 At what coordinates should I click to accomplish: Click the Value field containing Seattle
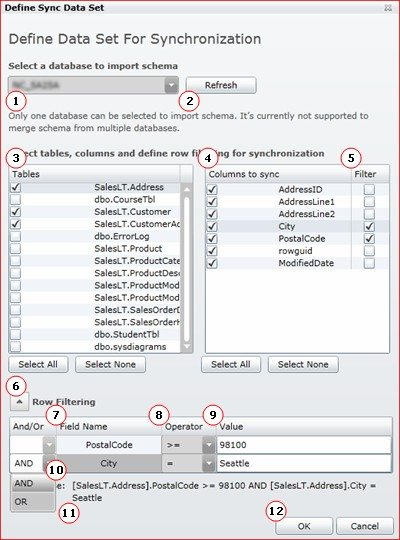click(304, 464)
